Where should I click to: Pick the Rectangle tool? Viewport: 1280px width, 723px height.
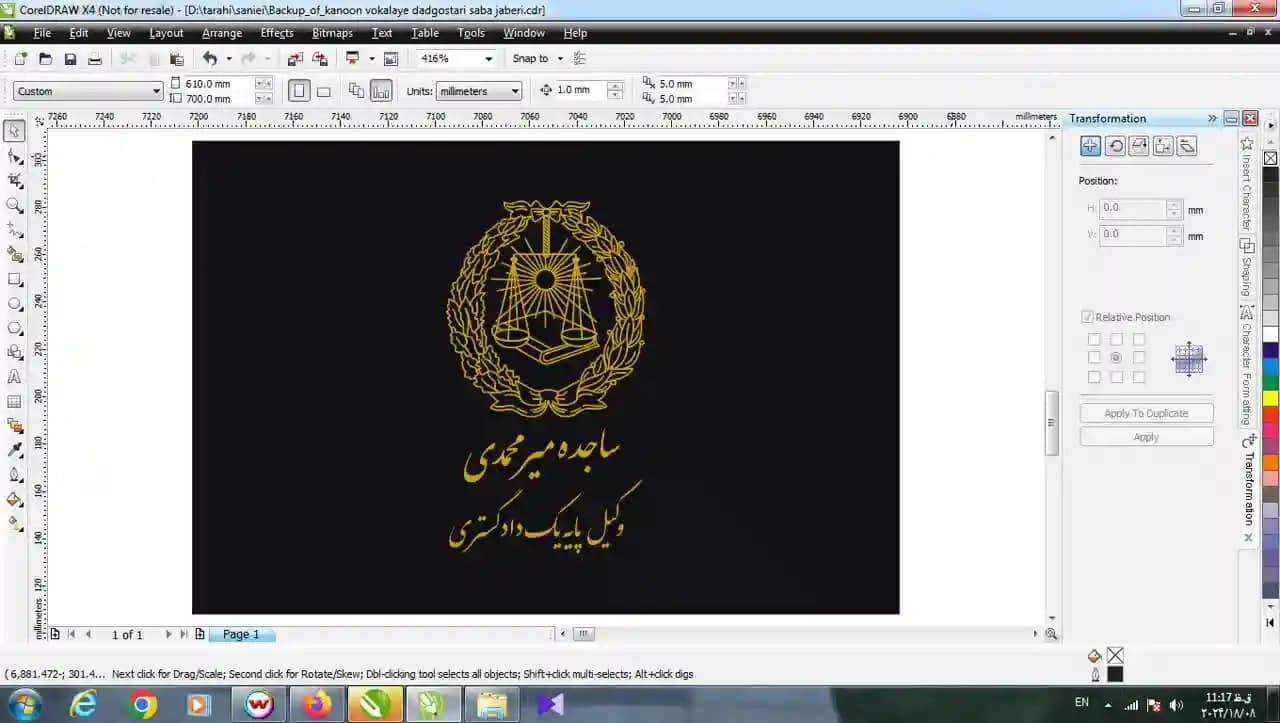[x=14, y=279]
